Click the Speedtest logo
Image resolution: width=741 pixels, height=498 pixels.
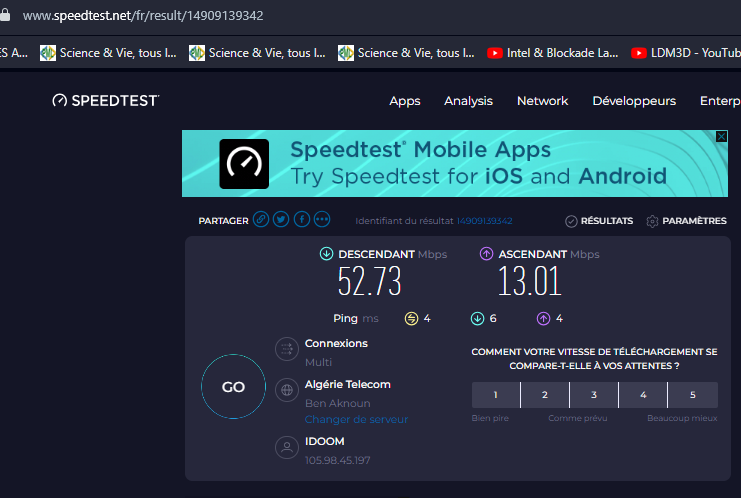click(105, 100)
